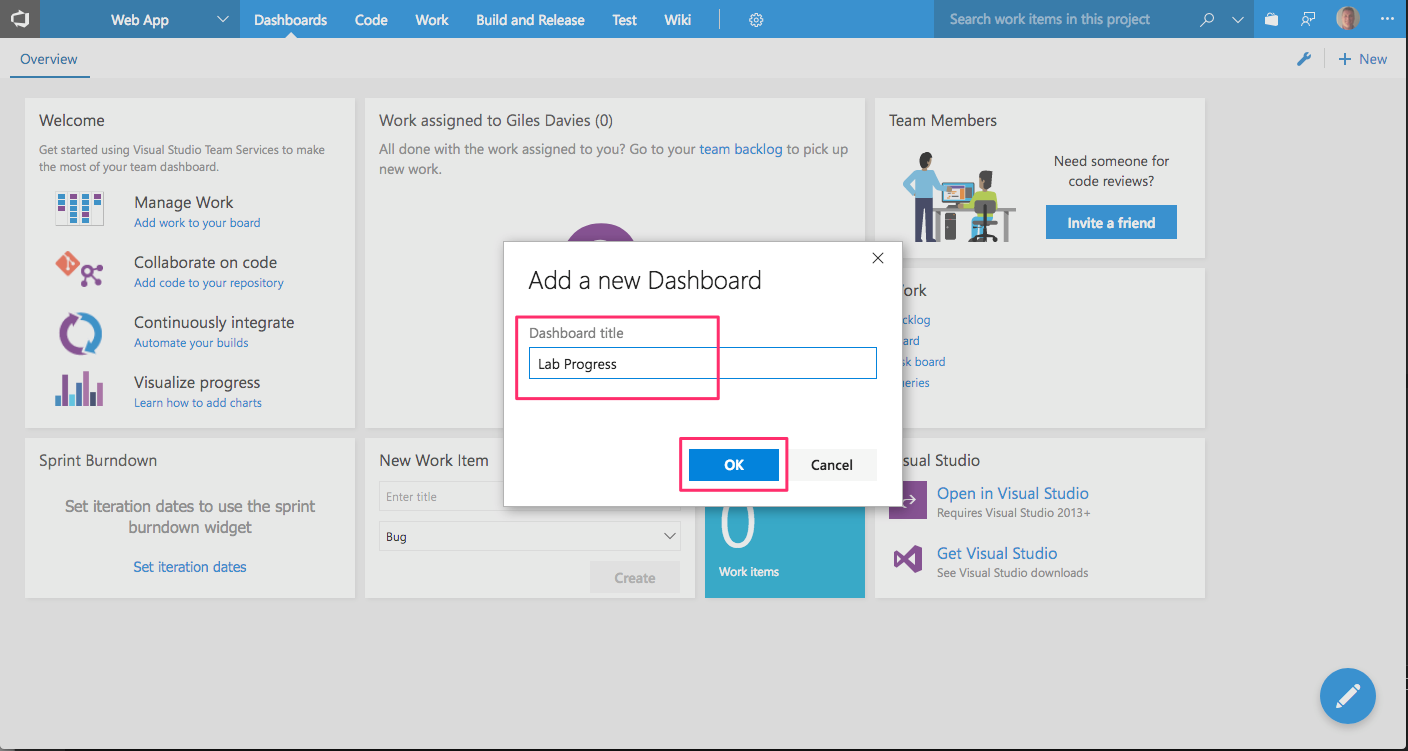Image resolution: width=1408 pixels, height=751 pixels.
Task: Open the Bug work item type dropdown
Action: pos(530,536)
